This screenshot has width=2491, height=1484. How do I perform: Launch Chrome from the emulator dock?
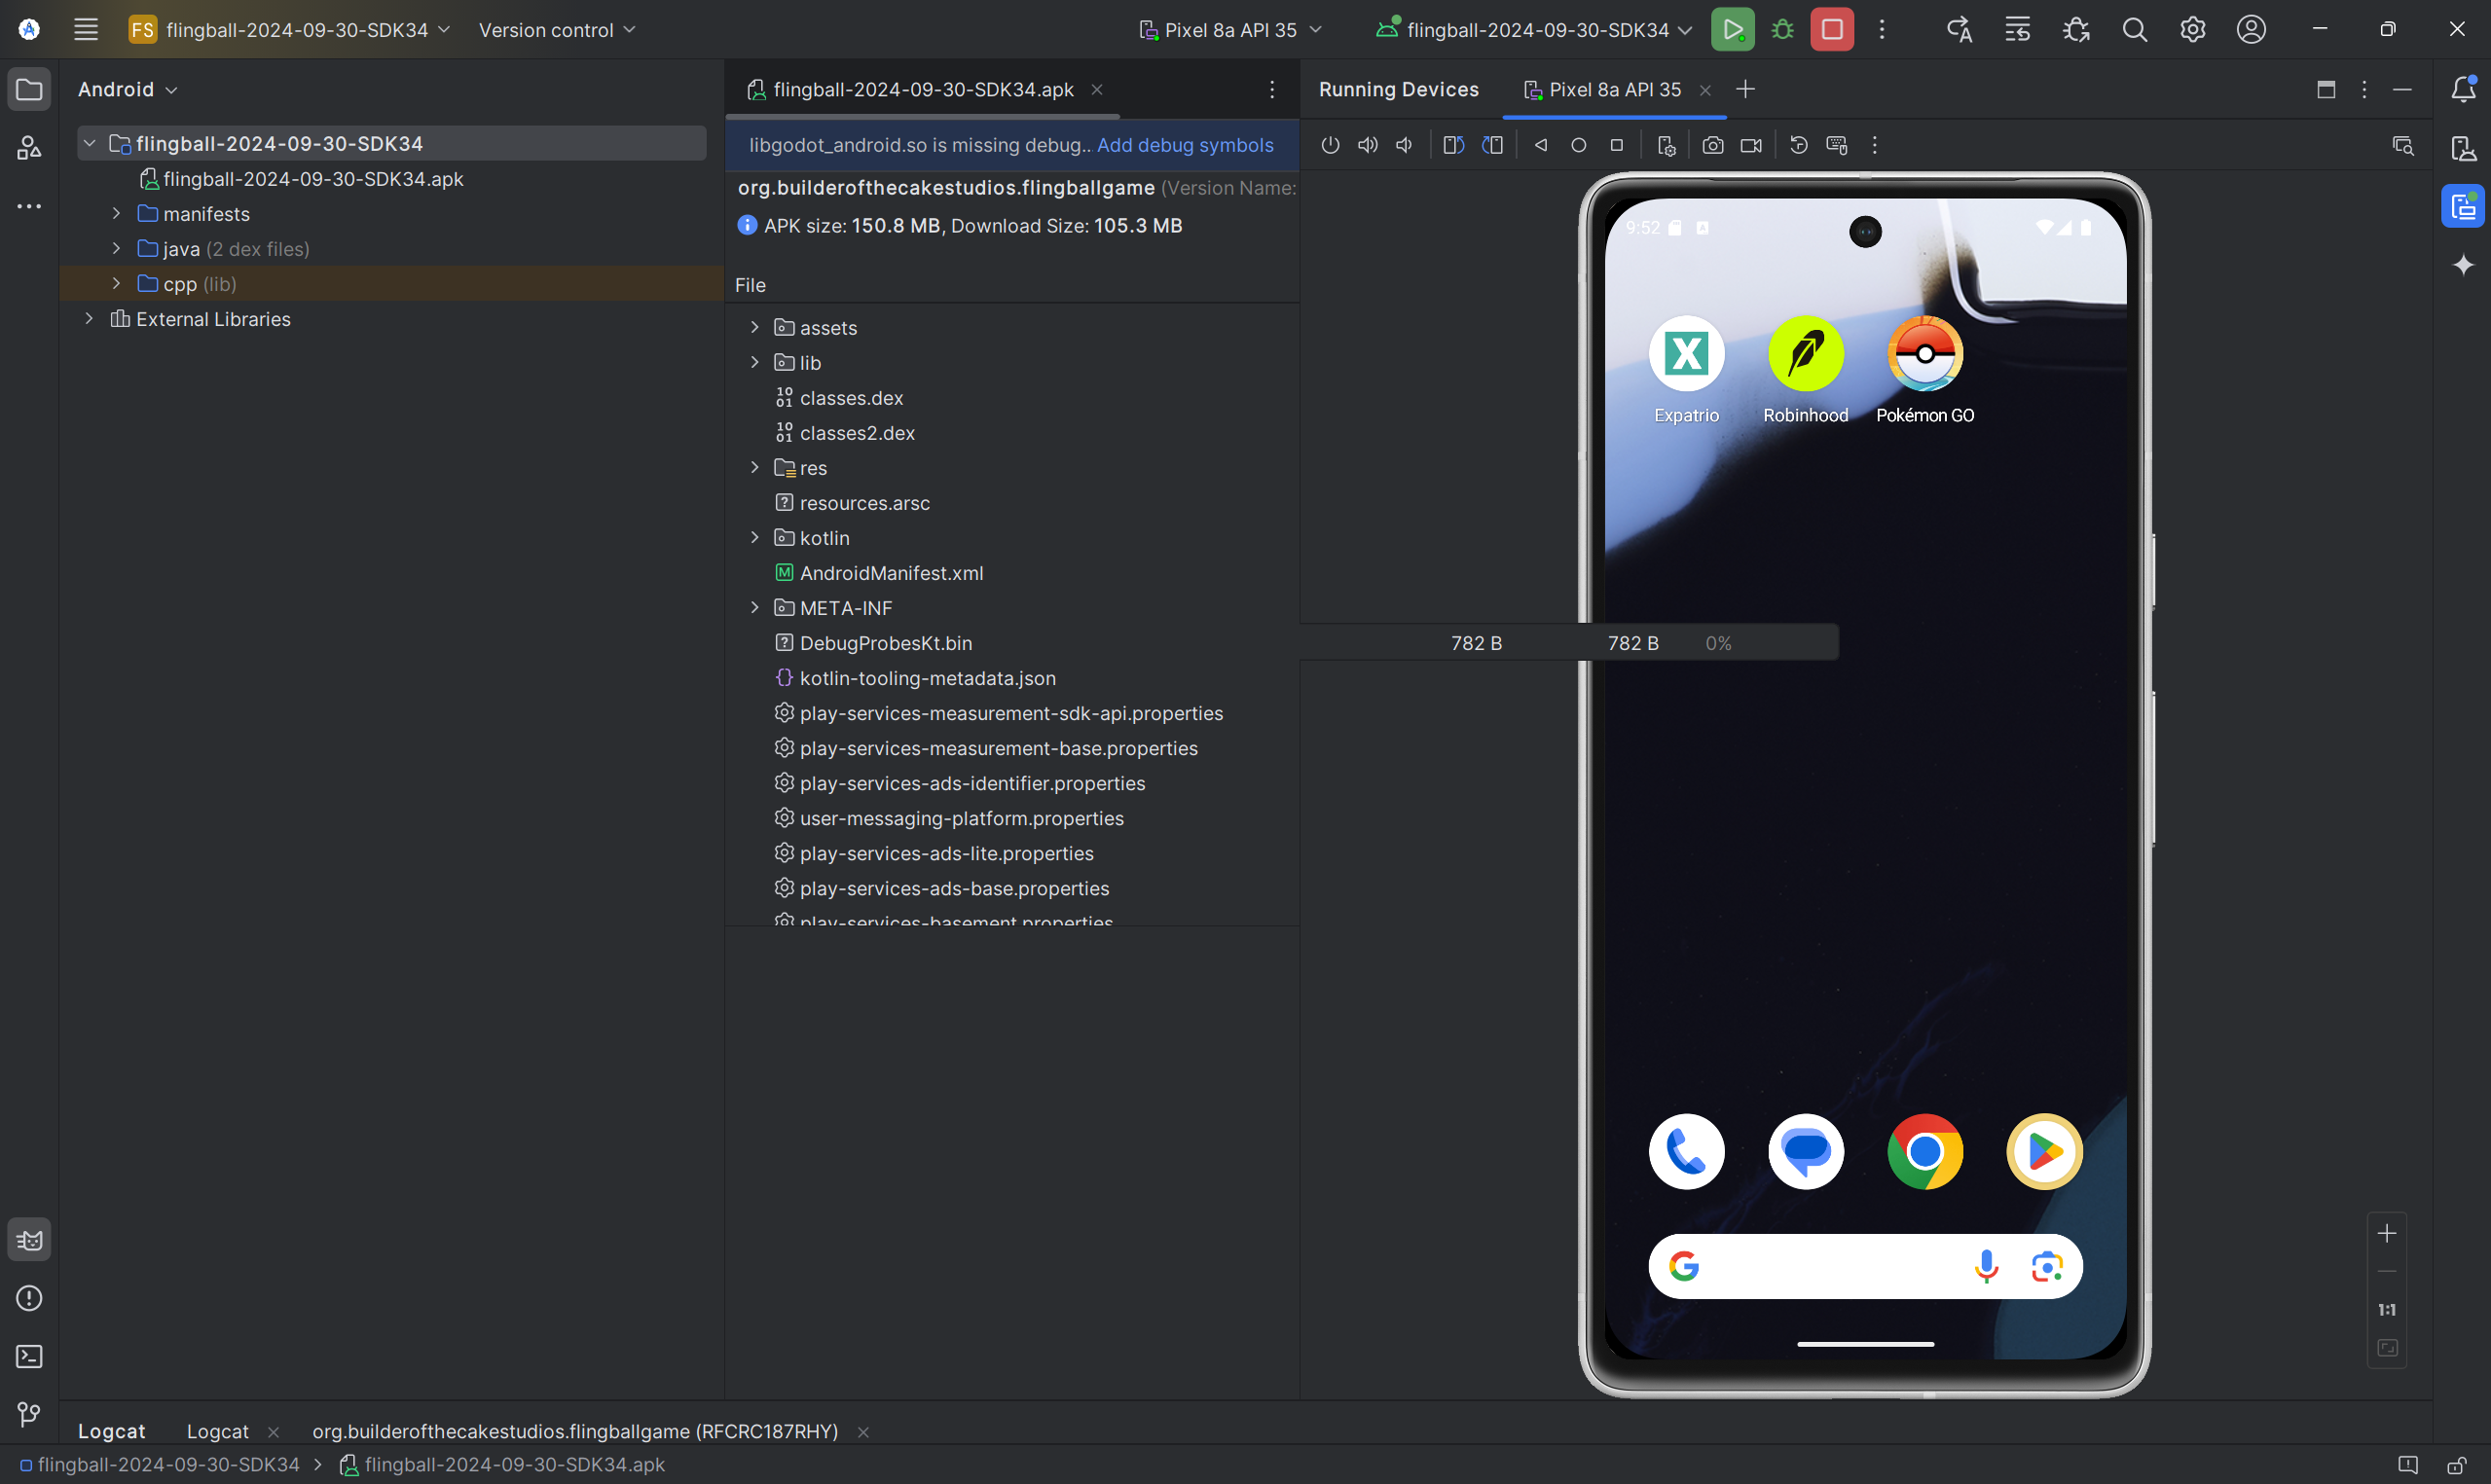[x=1925, y=1152]
